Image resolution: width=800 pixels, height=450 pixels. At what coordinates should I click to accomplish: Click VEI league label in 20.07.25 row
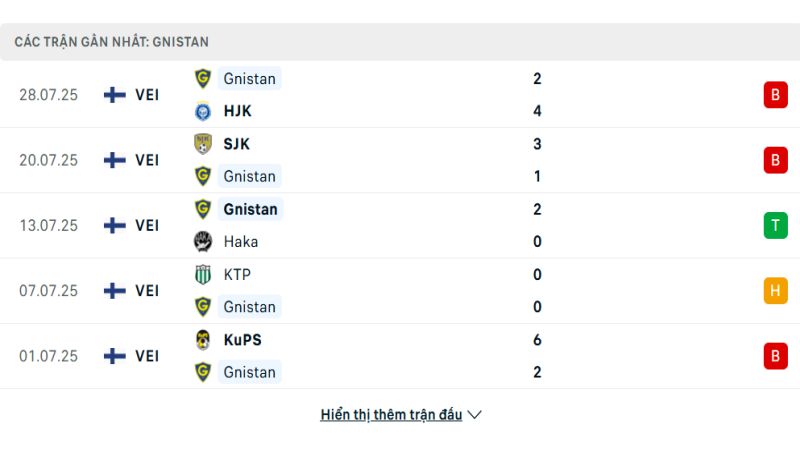147,160
